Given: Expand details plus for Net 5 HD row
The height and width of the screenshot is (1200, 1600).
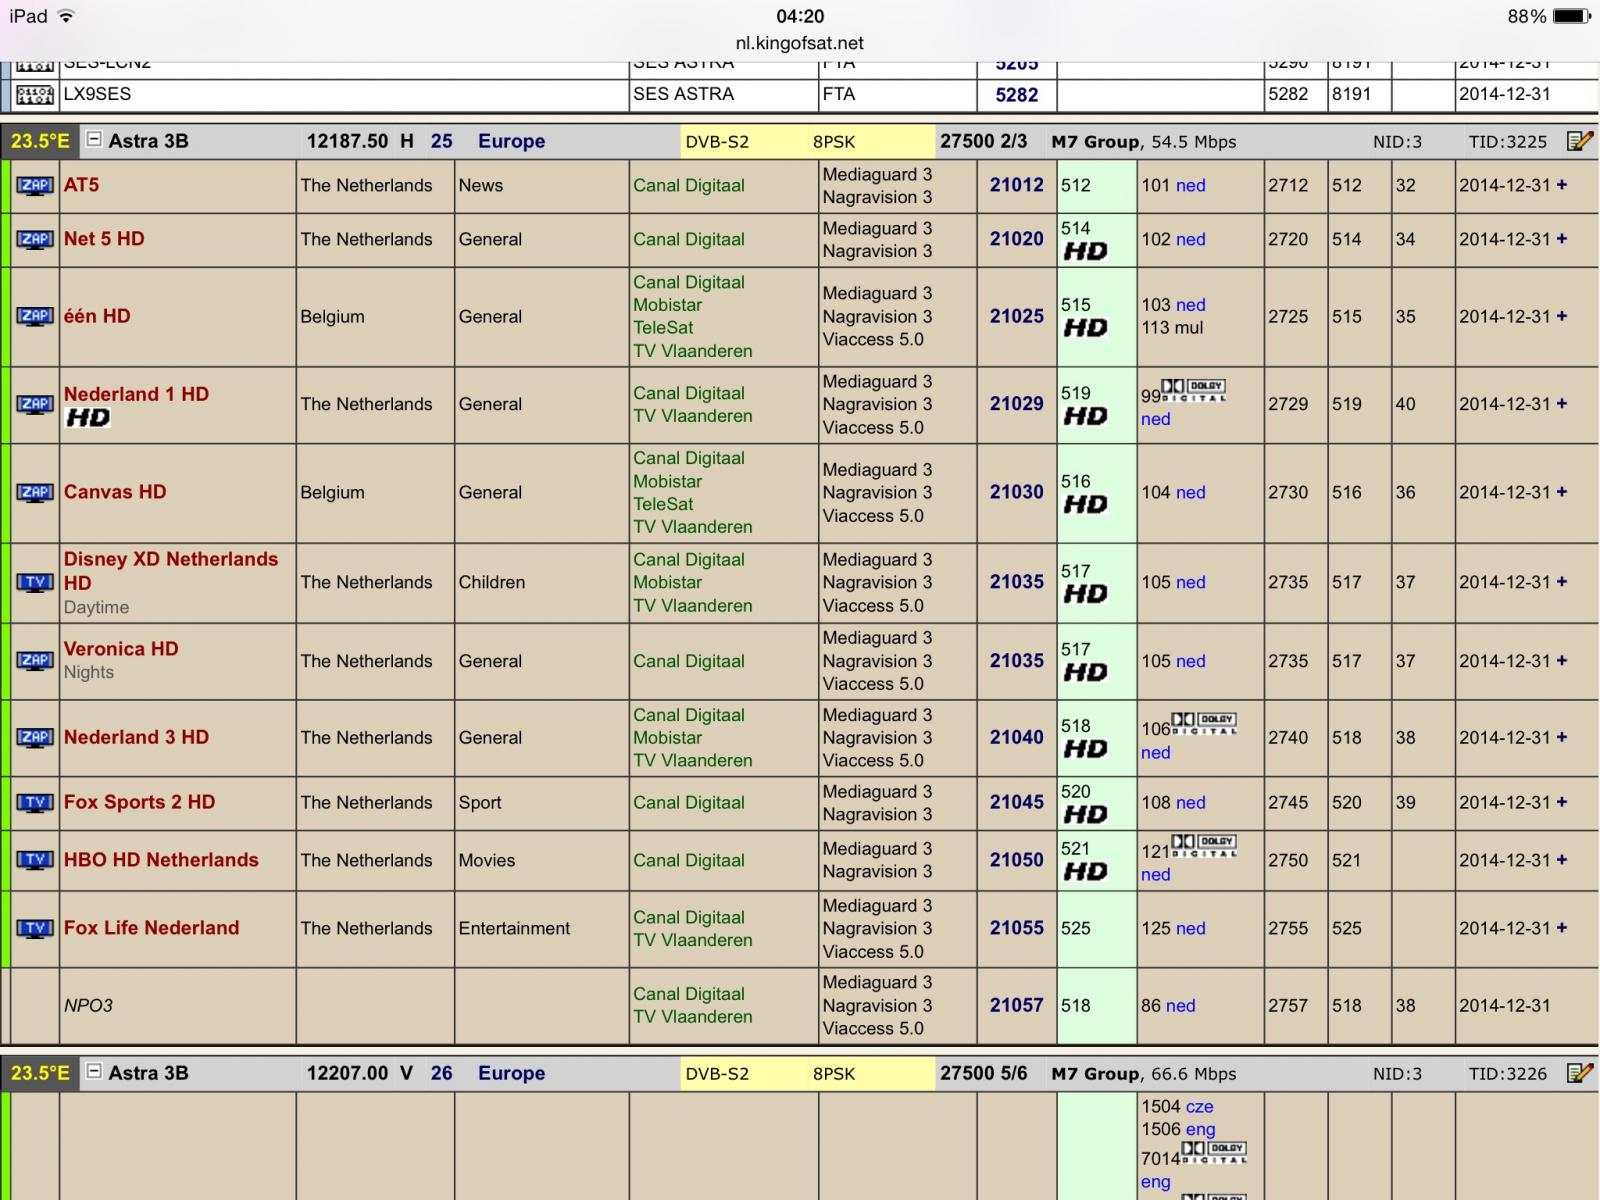Looking at the screenshot, I should coord(1562,239).
